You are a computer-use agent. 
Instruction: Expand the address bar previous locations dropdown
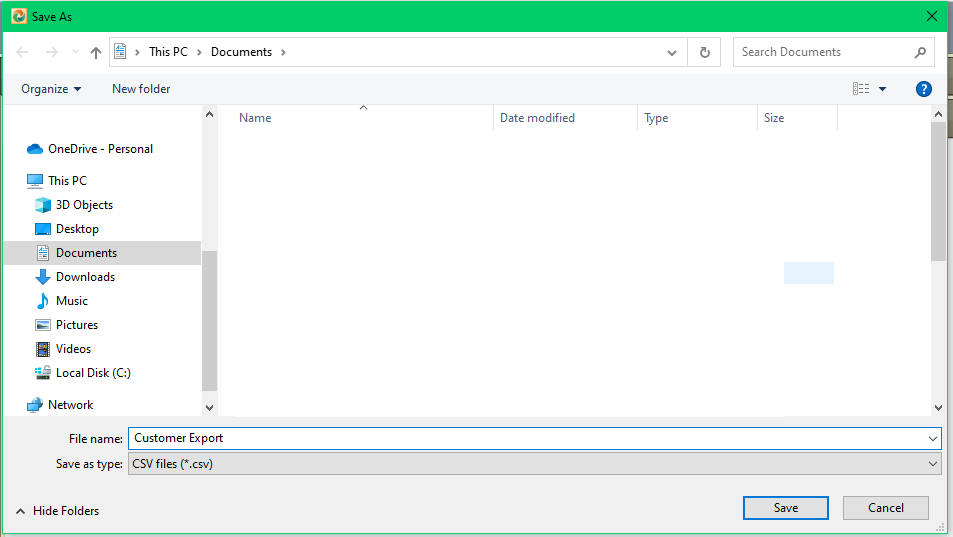(671, 52)
